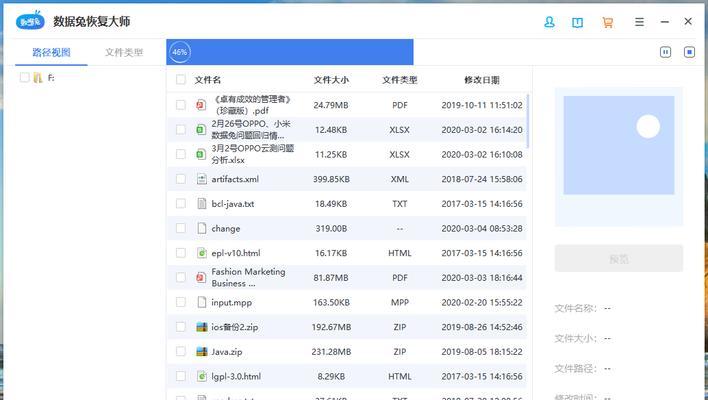Image resolution: width=708 pixels, height=400 pixels.
Task: Check the Java.zip row
Action: pyautogui.click(x=181, y=351)
